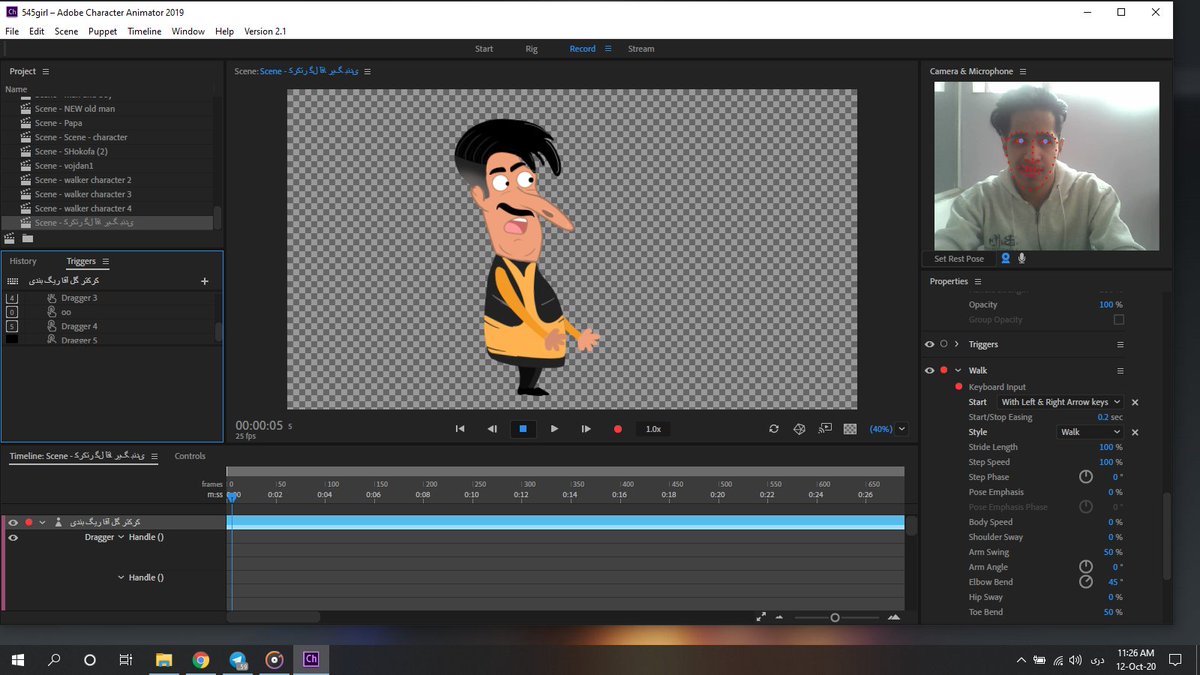Screen dimensions: 1200x675
Task: Open the Triggers panel menu icon
Action: coord(106,261)
